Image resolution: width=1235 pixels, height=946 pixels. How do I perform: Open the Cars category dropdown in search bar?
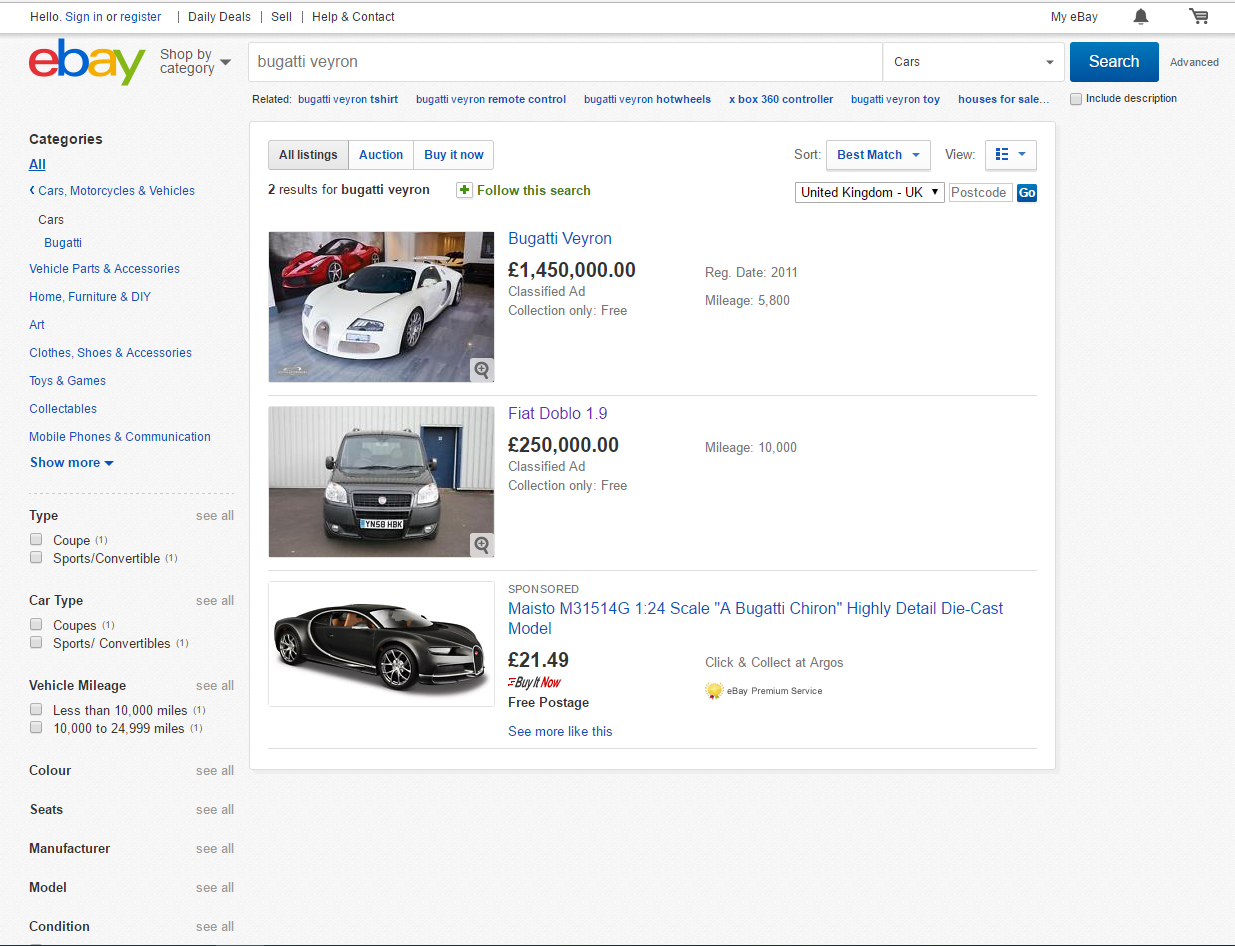[973, 62]
